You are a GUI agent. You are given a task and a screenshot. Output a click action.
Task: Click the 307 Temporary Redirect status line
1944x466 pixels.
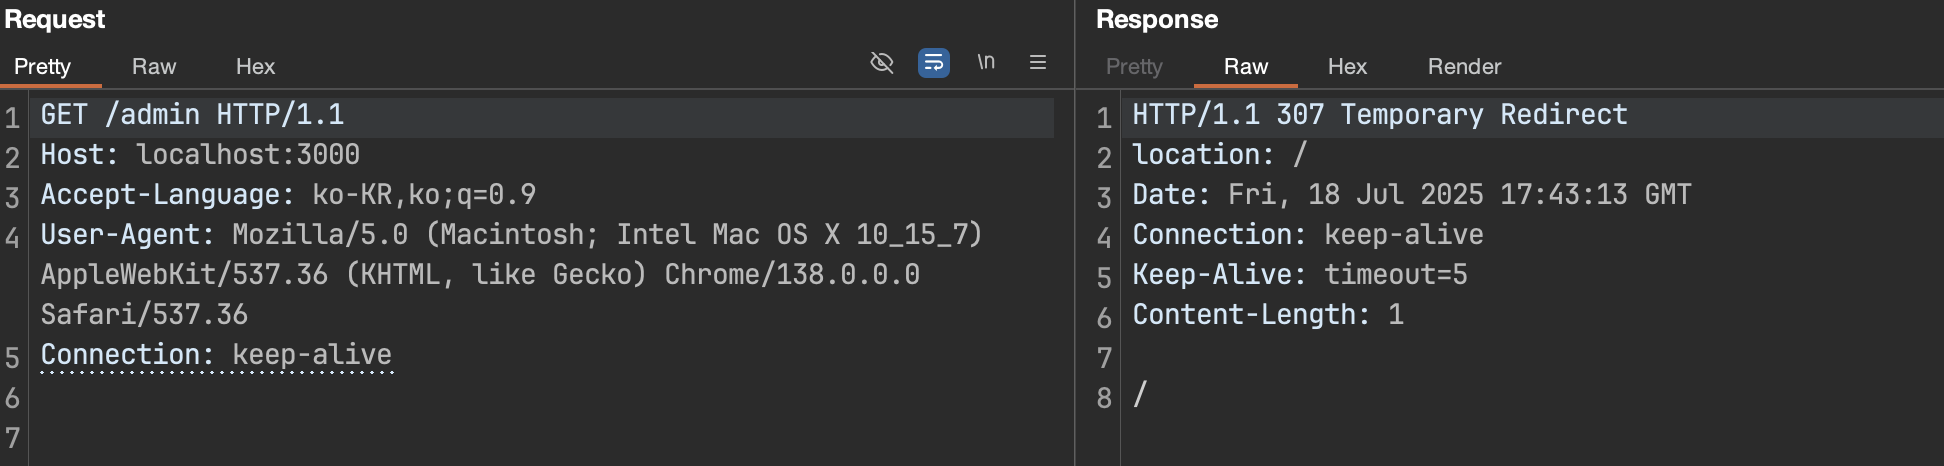1380,115
